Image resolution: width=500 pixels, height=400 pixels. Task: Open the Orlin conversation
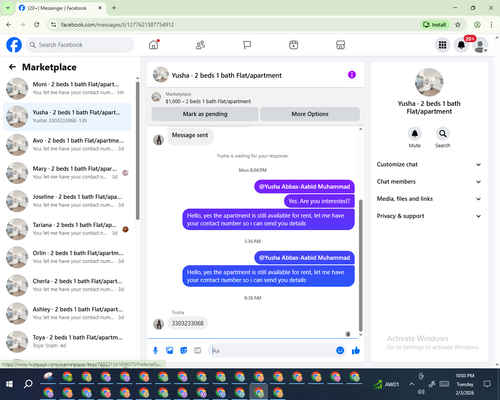(67, 257)
